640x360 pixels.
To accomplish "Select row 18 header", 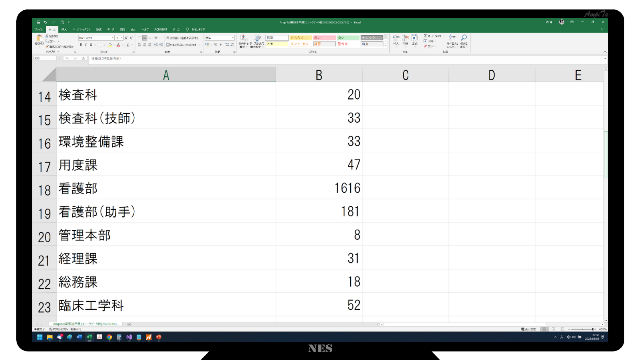I will tap(44, 188).
